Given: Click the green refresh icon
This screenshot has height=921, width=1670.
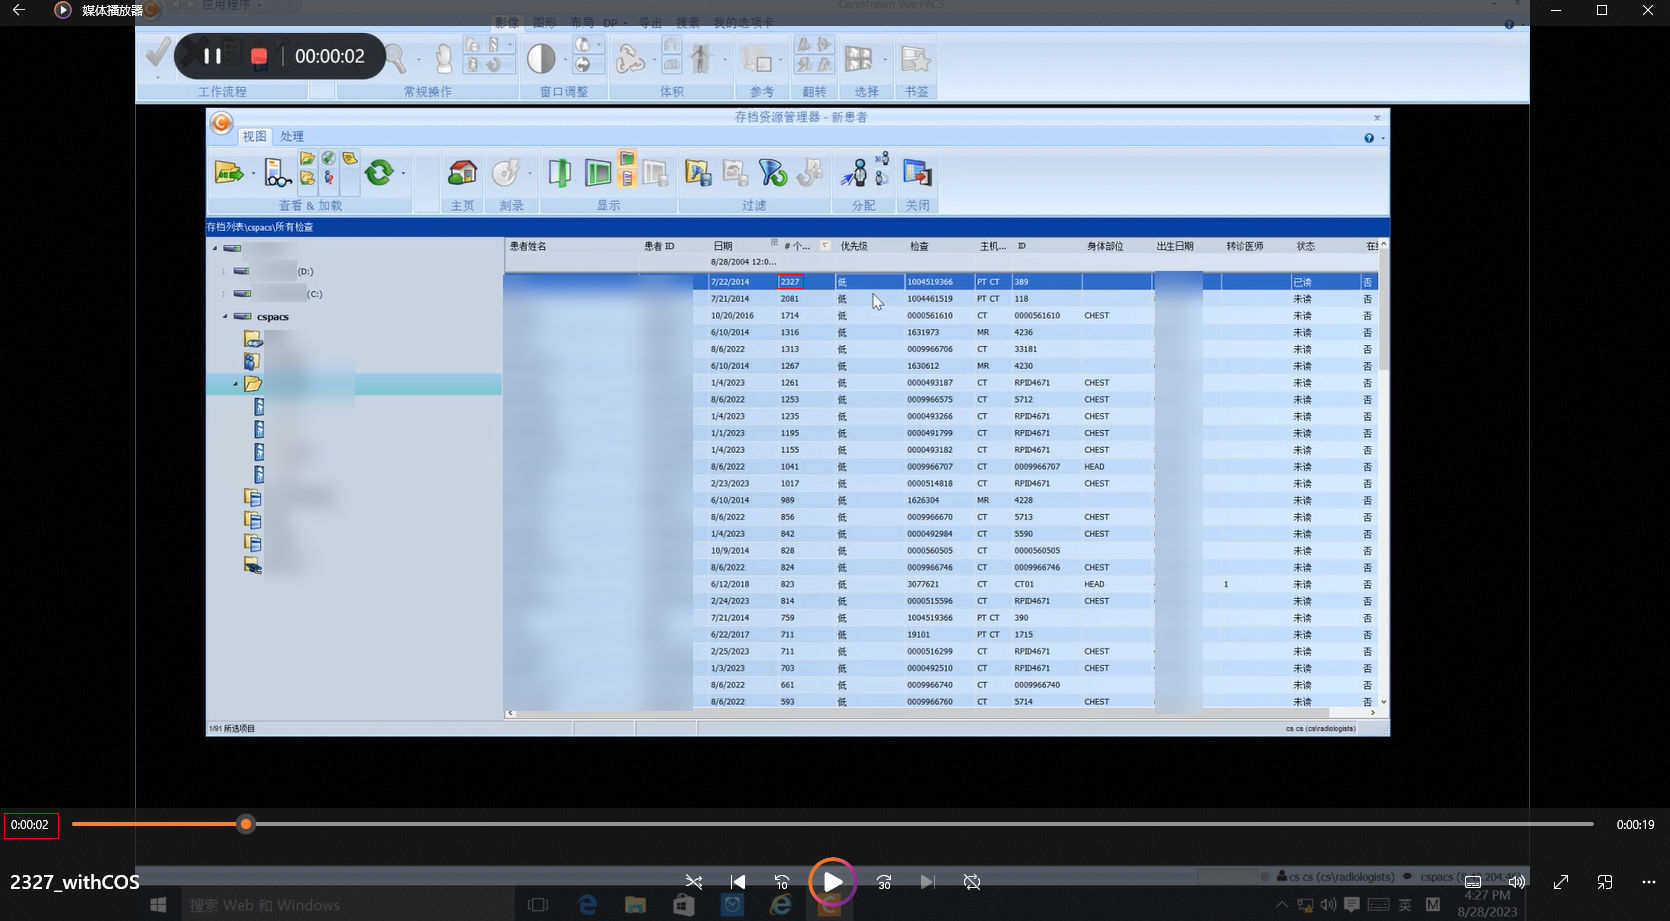Looking at the screenshot, I should [x=379, y=173].
